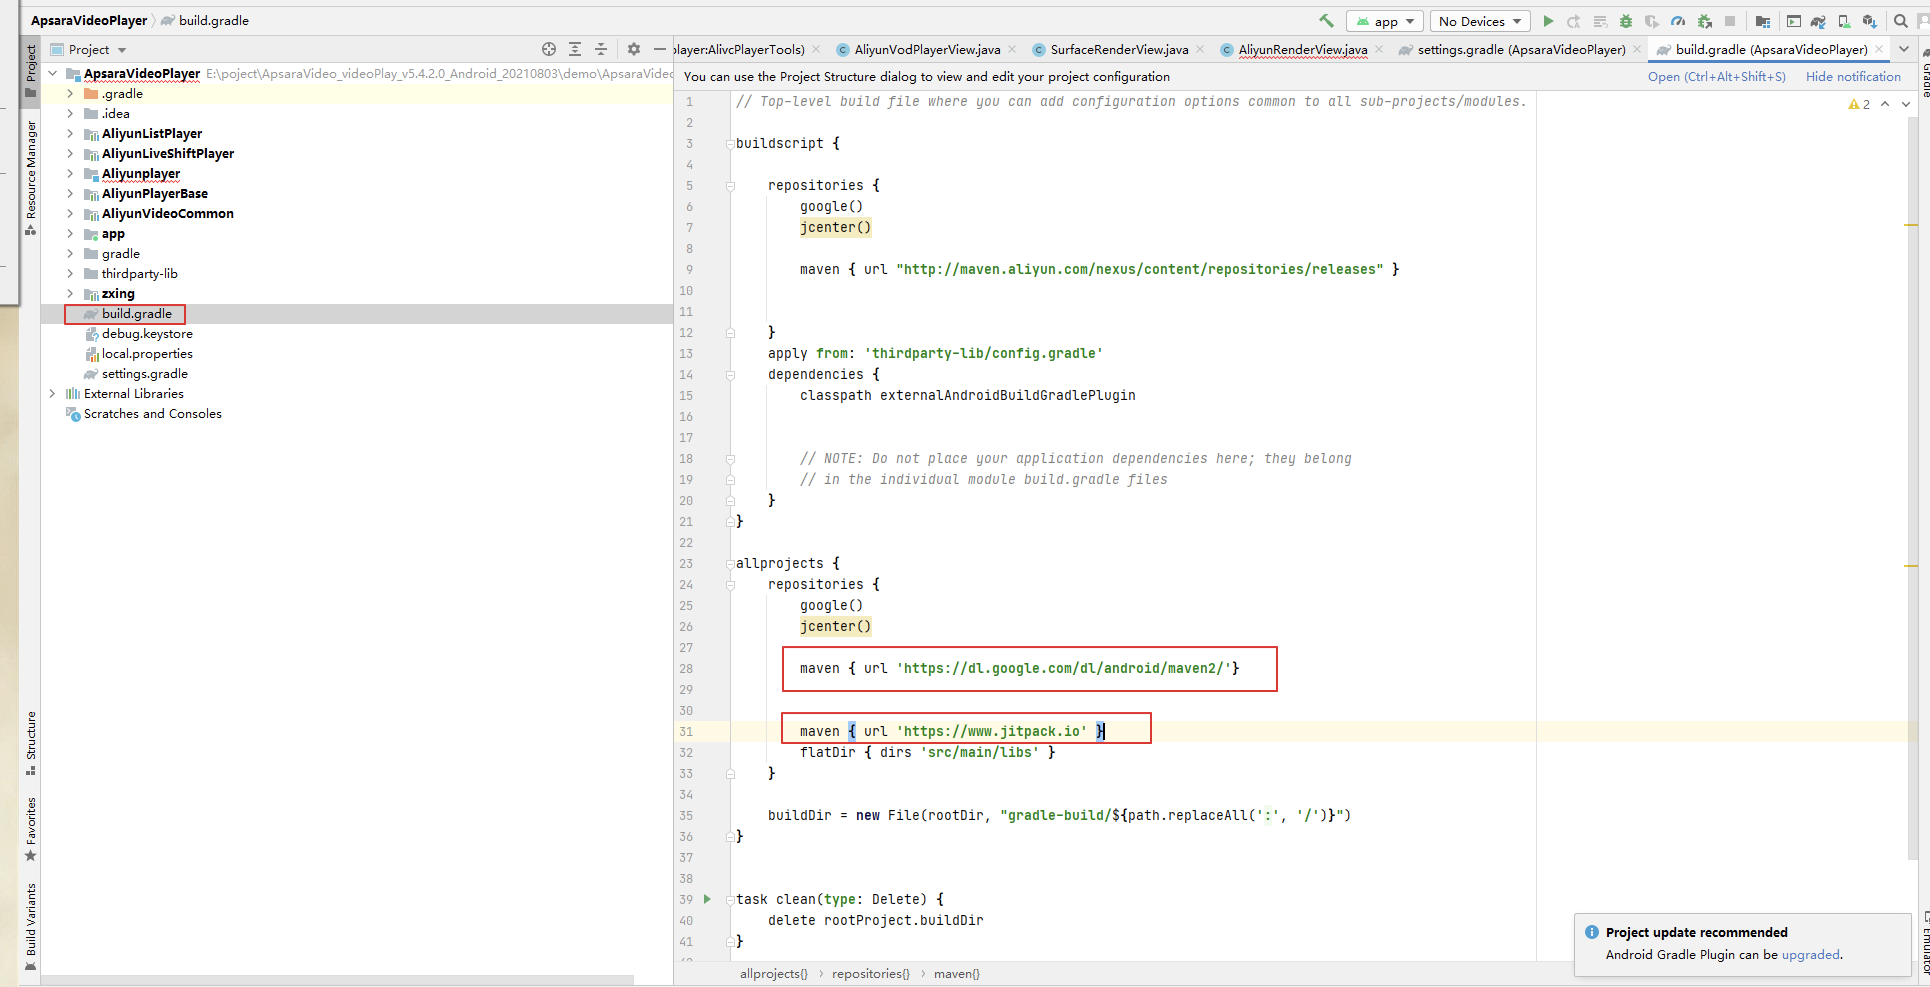The image size is (1930, 987).
Task: Open Project panel settings gear
Action: click(633, 49)
